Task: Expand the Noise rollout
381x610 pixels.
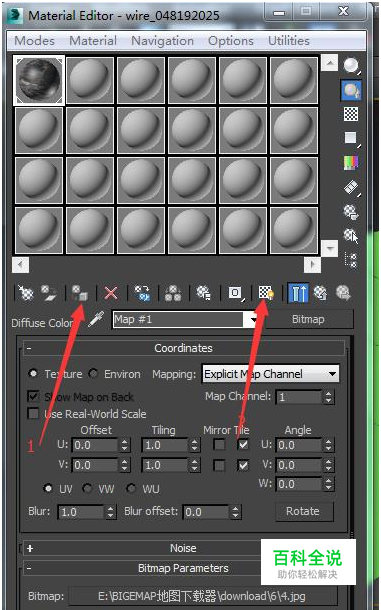Action: point(184,548)
